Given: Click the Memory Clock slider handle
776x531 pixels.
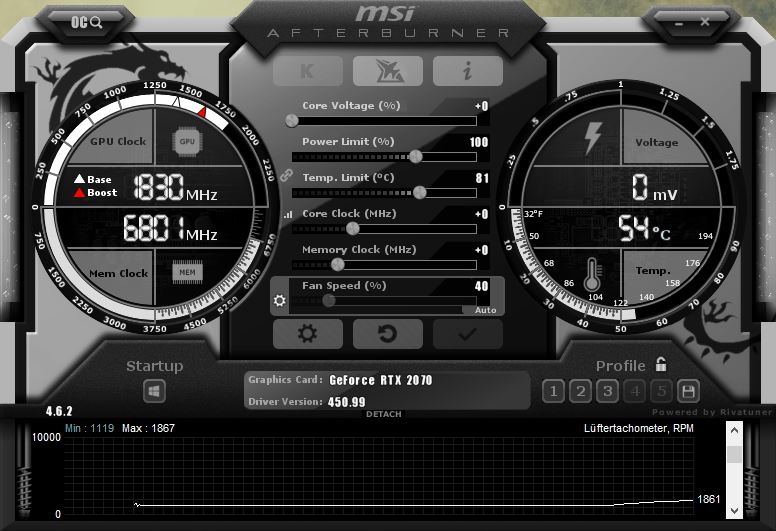Looking at the screenshot, I should [x=338, y=265].
